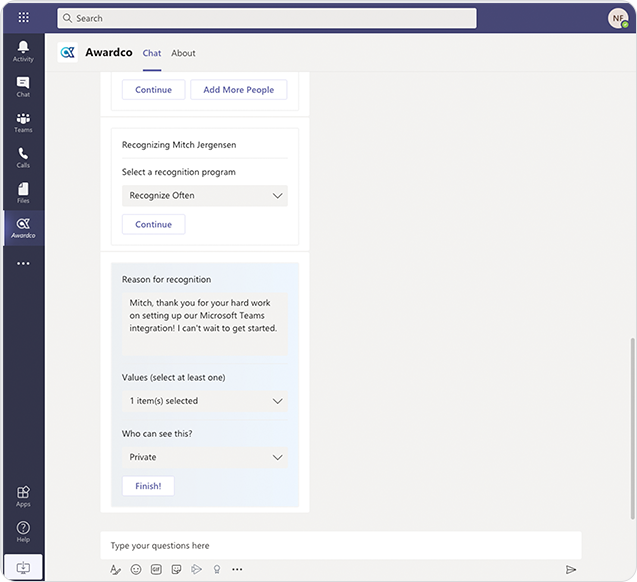
Task: Go to Chat in the sidebar
Action: (23, 87)
